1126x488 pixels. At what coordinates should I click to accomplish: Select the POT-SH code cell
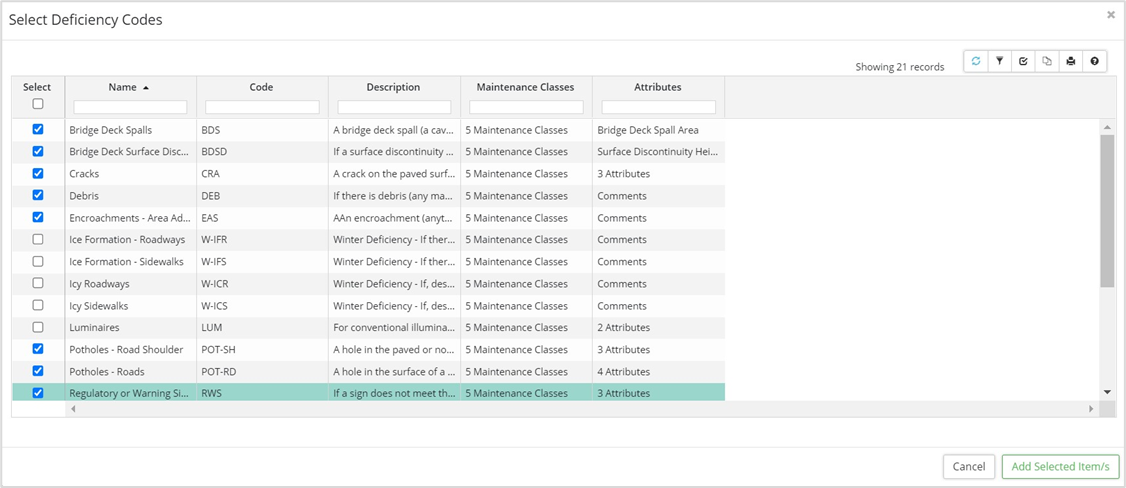click(x=263, y=349)
